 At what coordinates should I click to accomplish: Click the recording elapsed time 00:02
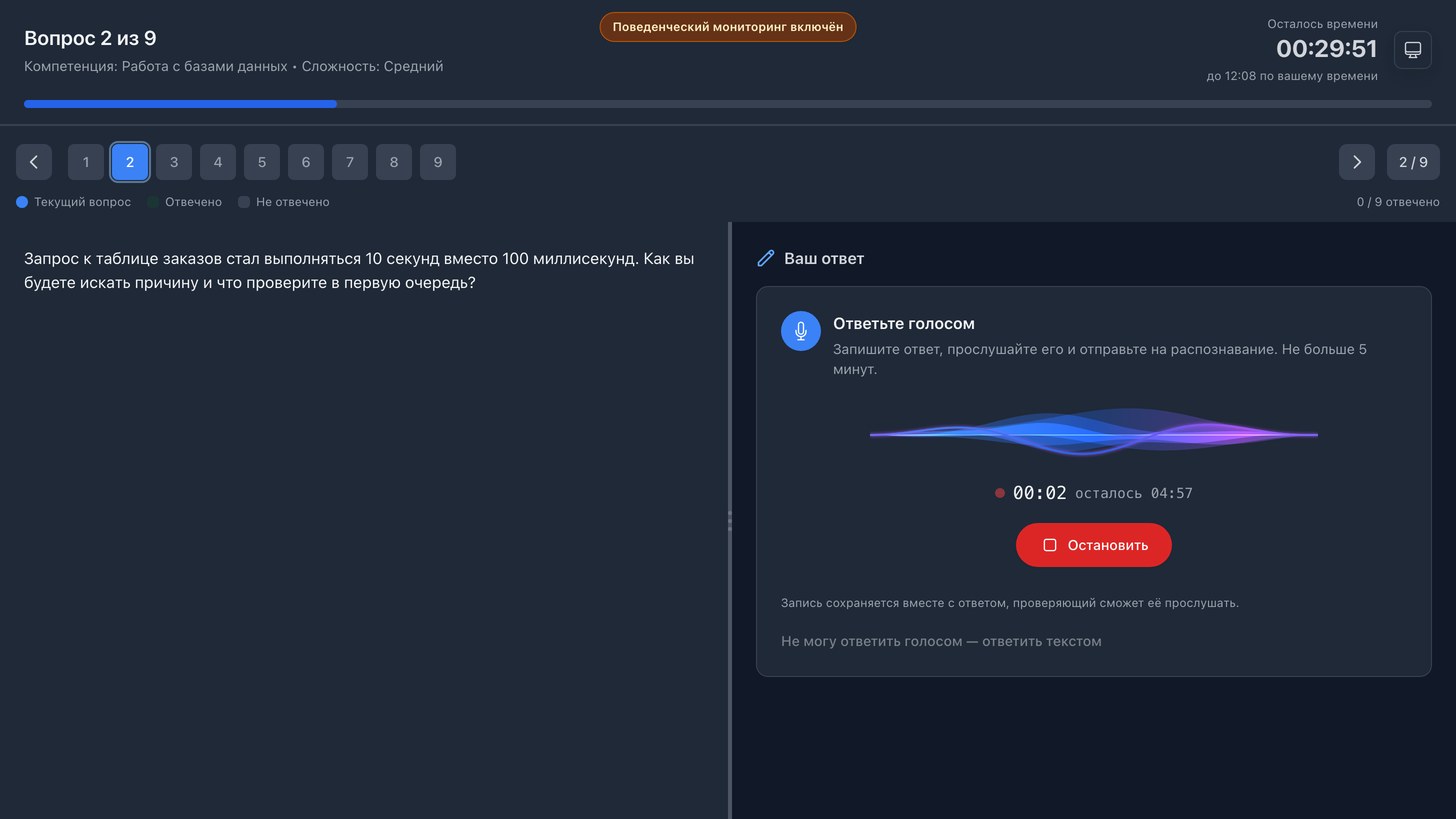click(1040, 493)
